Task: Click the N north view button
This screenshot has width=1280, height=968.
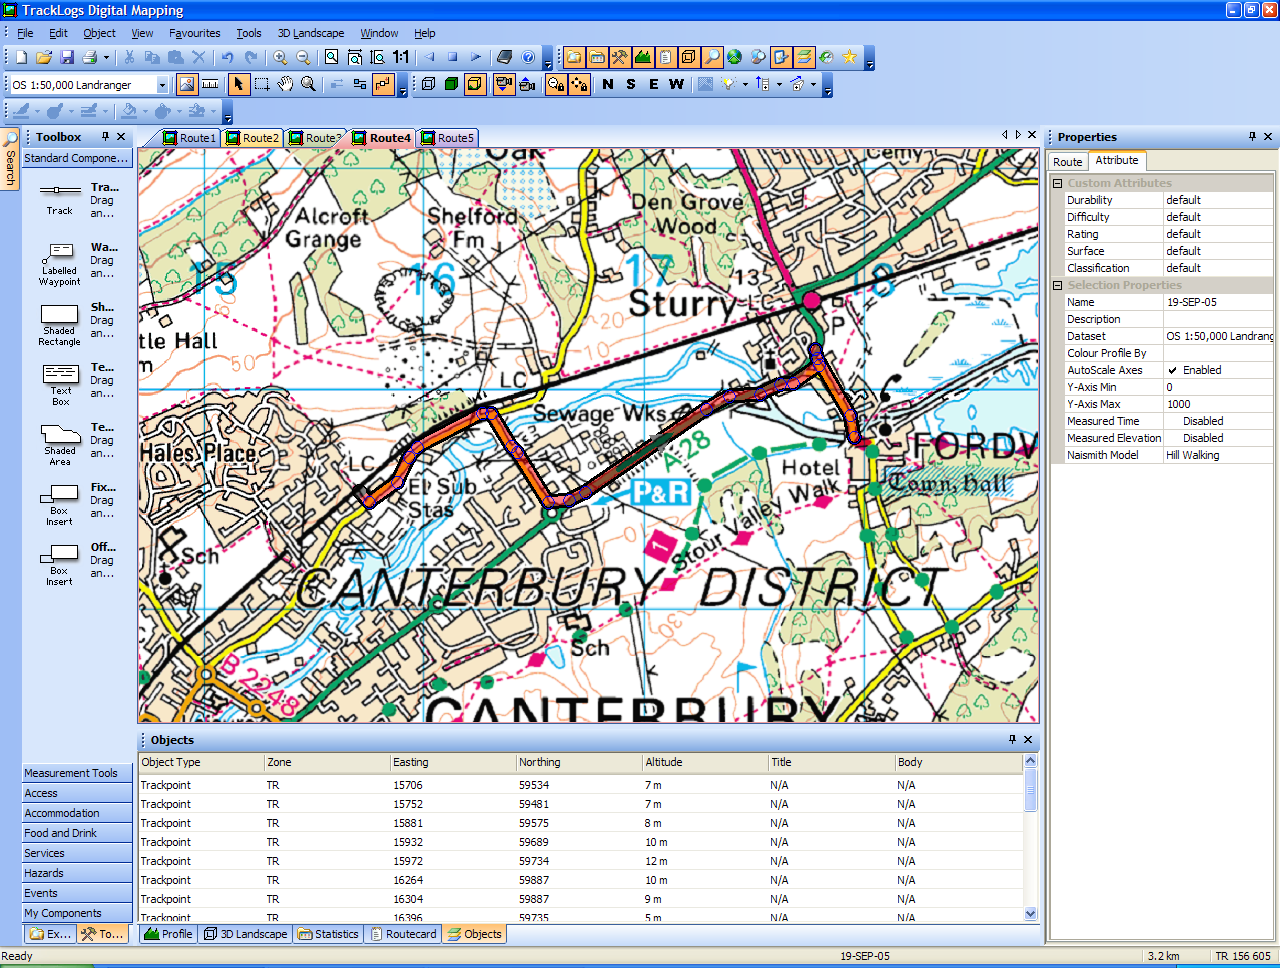Action: 608,85
